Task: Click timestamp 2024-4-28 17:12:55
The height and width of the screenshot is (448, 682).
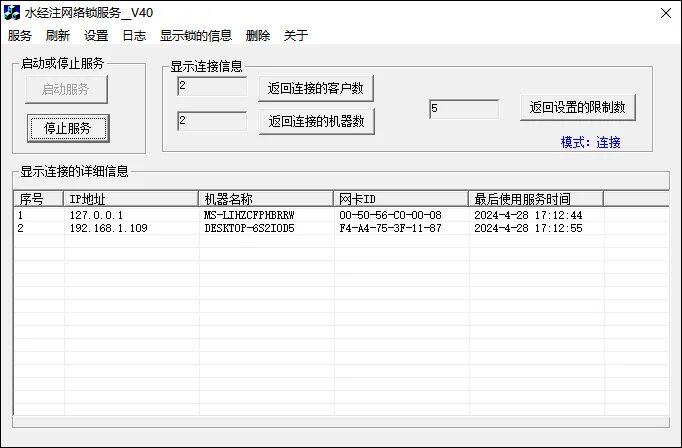Action: [x=528, y=228]
